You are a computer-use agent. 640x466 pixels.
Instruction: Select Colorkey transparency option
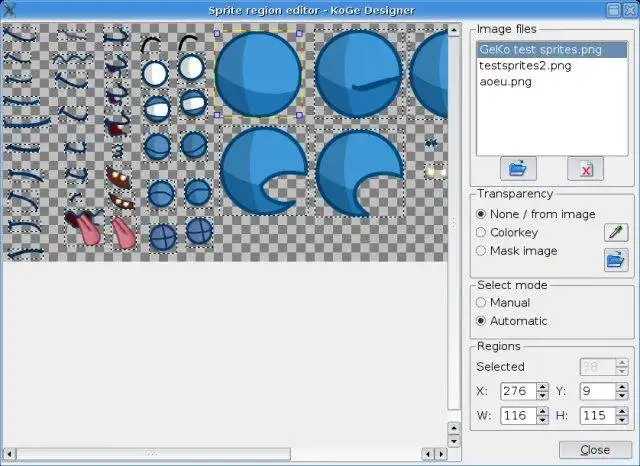point(507,232)
